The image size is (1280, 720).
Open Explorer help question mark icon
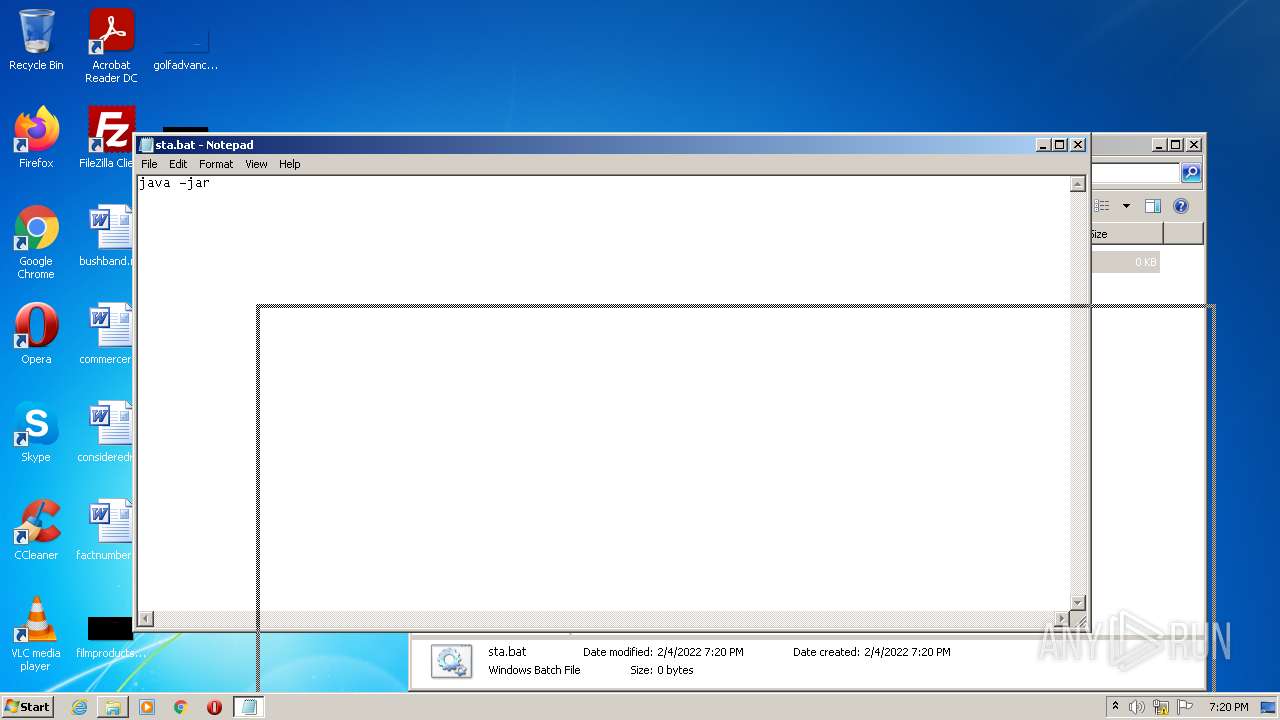point(1181,206)
